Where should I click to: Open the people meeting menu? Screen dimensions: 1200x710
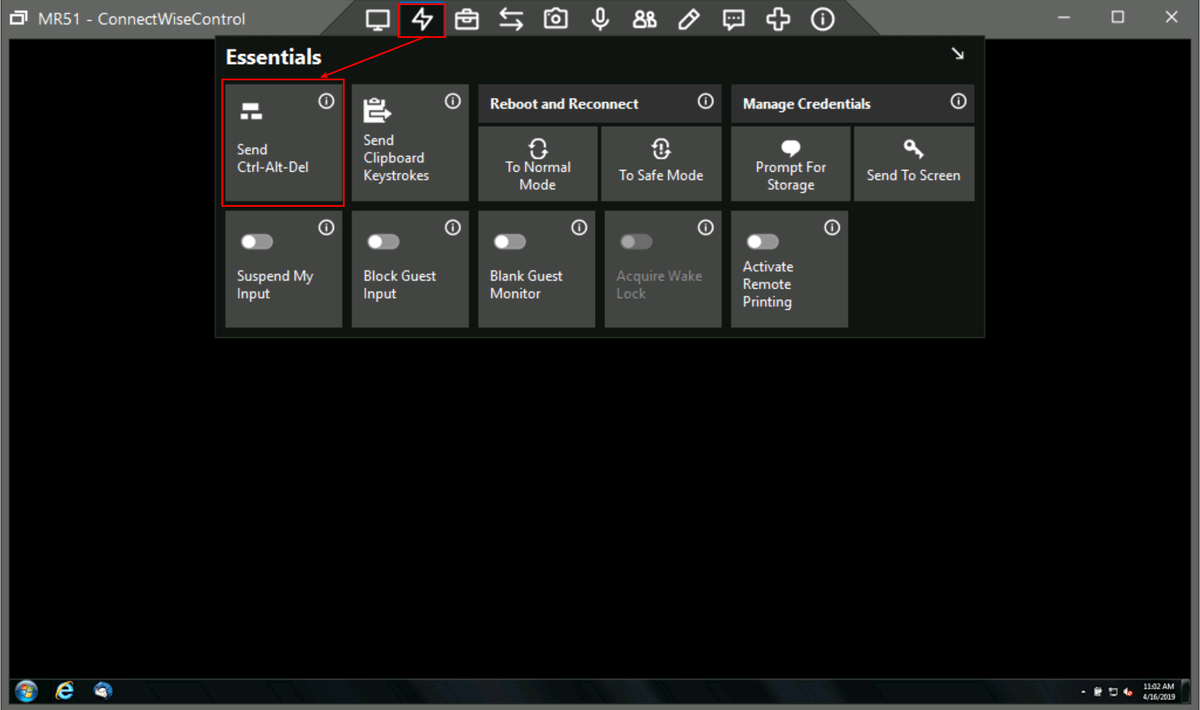[x=645, y=19]
